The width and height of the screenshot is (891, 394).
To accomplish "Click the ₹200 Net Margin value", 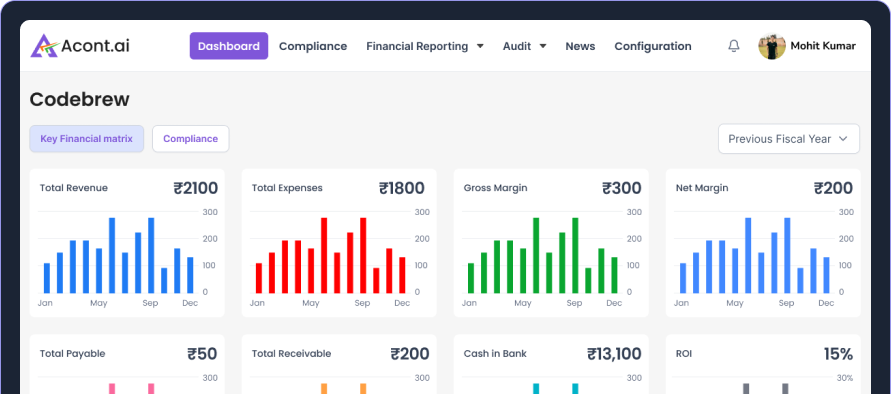I will 833,188.
